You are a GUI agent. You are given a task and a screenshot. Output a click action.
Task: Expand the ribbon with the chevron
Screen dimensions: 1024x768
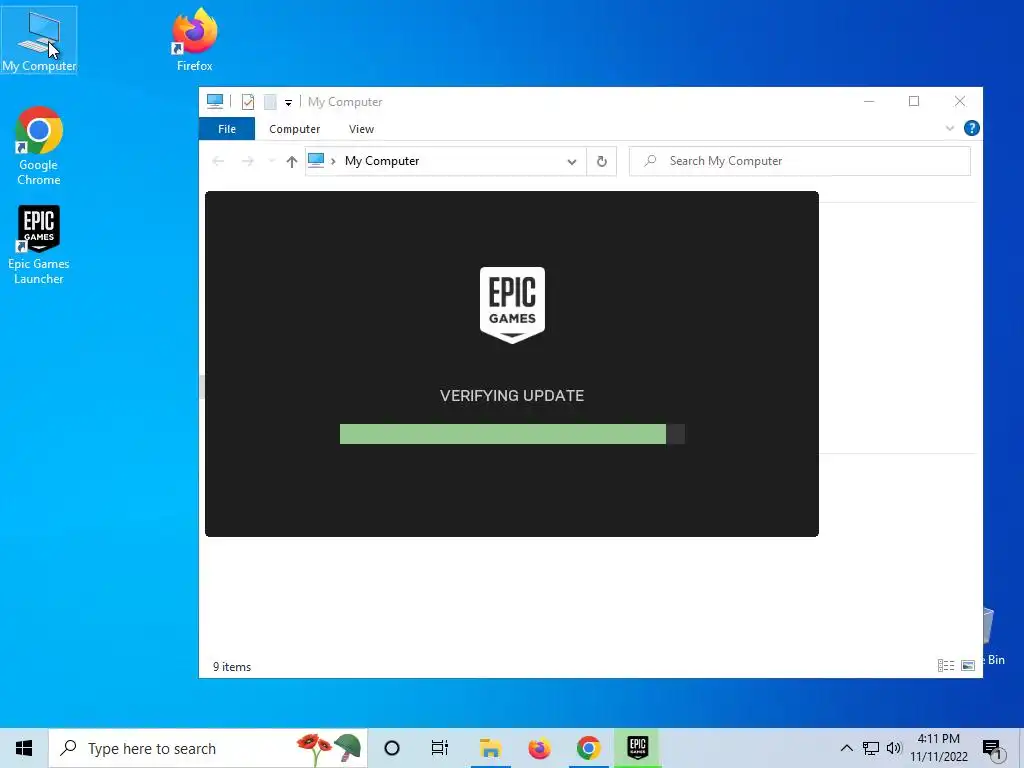[x=950, y=128]
